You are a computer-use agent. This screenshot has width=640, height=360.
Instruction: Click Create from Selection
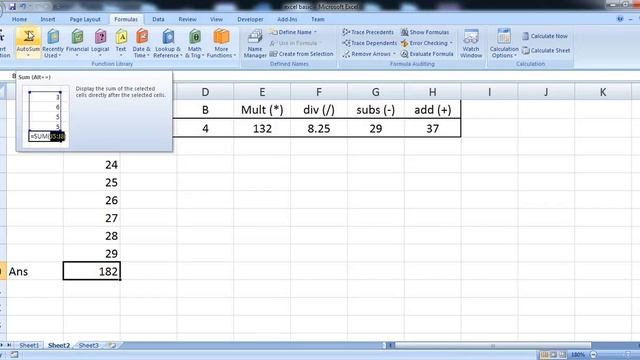point(302,54)
